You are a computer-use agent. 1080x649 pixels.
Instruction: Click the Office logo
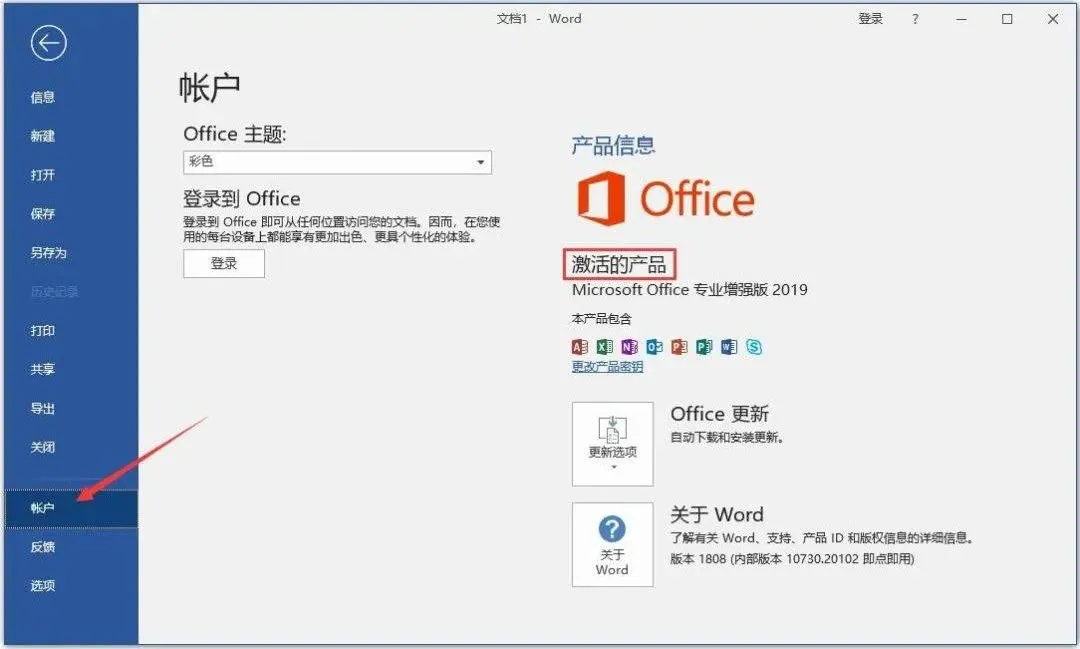point(665,198)
